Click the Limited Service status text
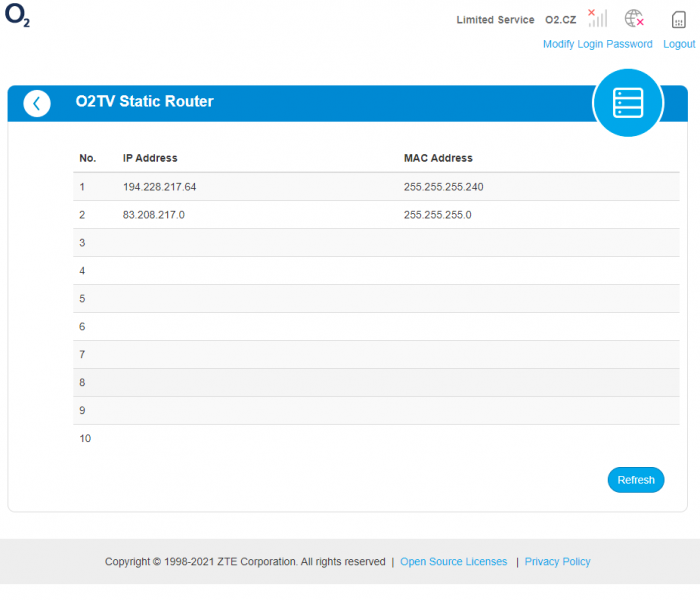The image size is (700, 600). click(x=495, y=20)
